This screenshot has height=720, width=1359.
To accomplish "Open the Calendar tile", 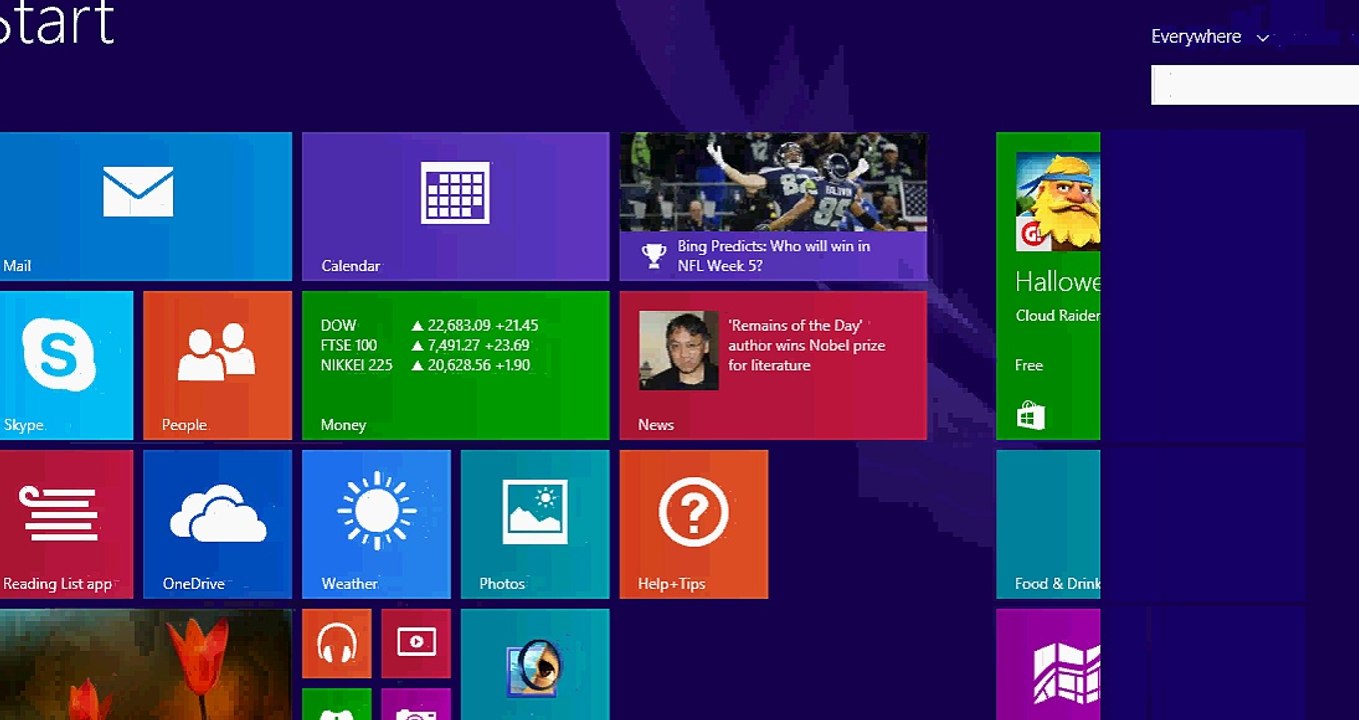I will click(455, 206).
